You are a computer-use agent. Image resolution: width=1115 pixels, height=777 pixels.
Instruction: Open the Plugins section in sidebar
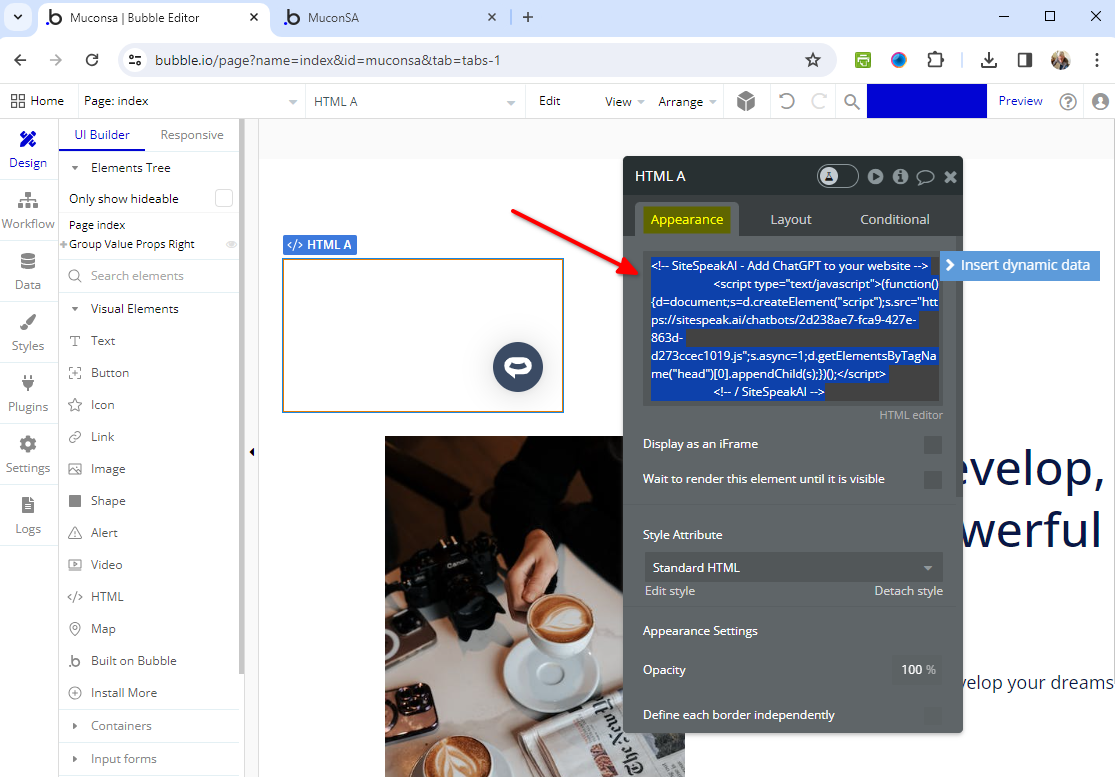[x=28, y=393]
